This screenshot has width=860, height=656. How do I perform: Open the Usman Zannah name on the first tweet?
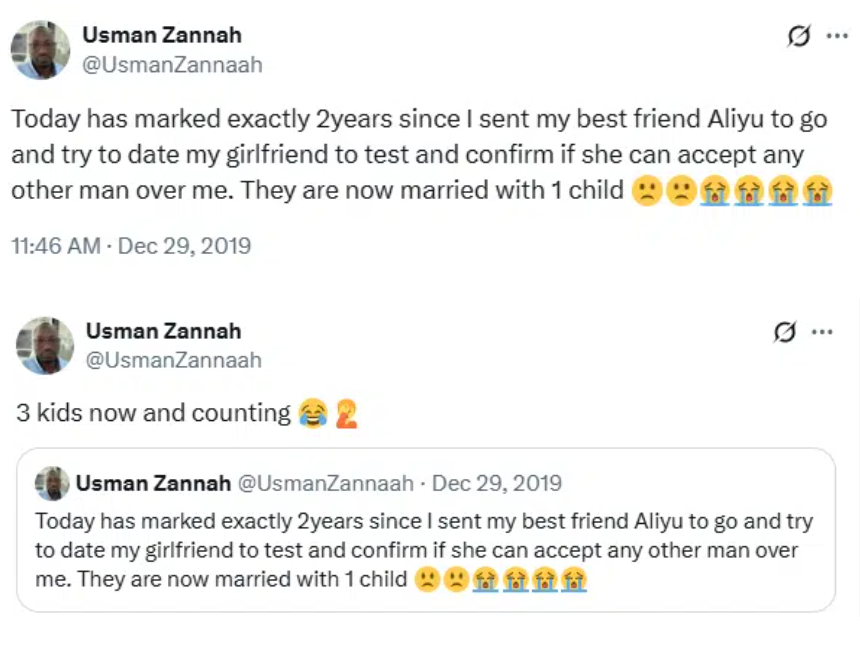pyautogui.click(x=162, y=35)
